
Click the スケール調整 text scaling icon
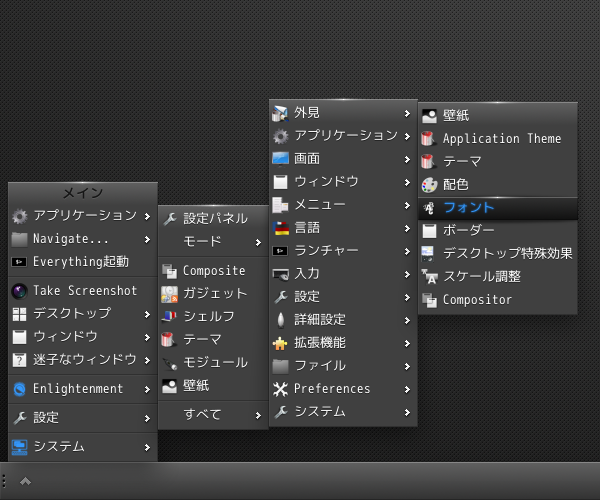coord(429,277)
